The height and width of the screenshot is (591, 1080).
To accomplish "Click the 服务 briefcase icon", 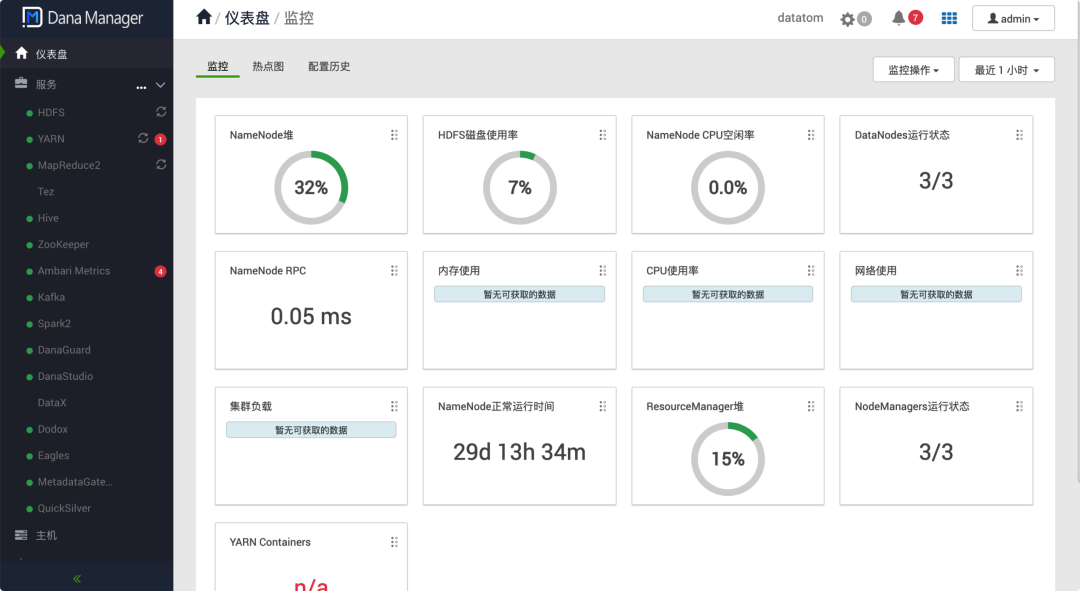I will pyautogui.click(x=21, y=83).
